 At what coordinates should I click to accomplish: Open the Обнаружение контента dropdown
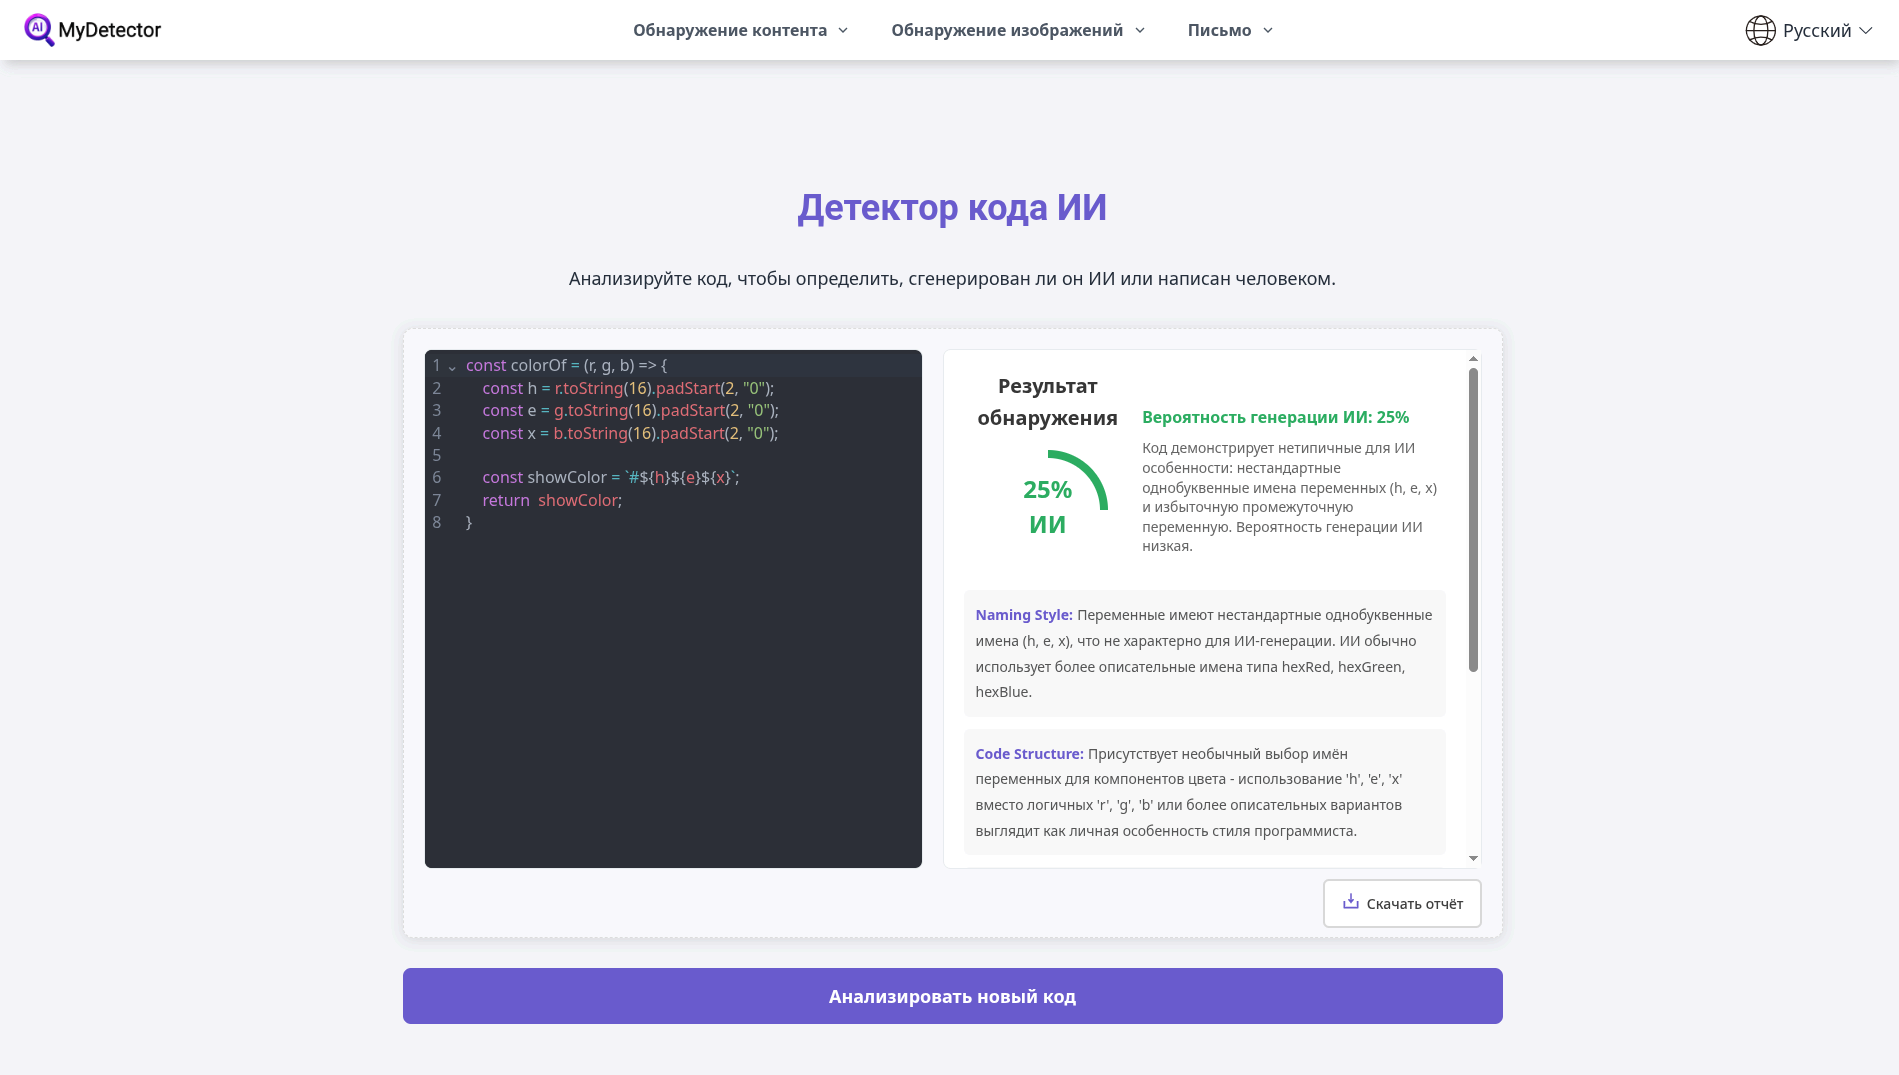click(729, 29)
